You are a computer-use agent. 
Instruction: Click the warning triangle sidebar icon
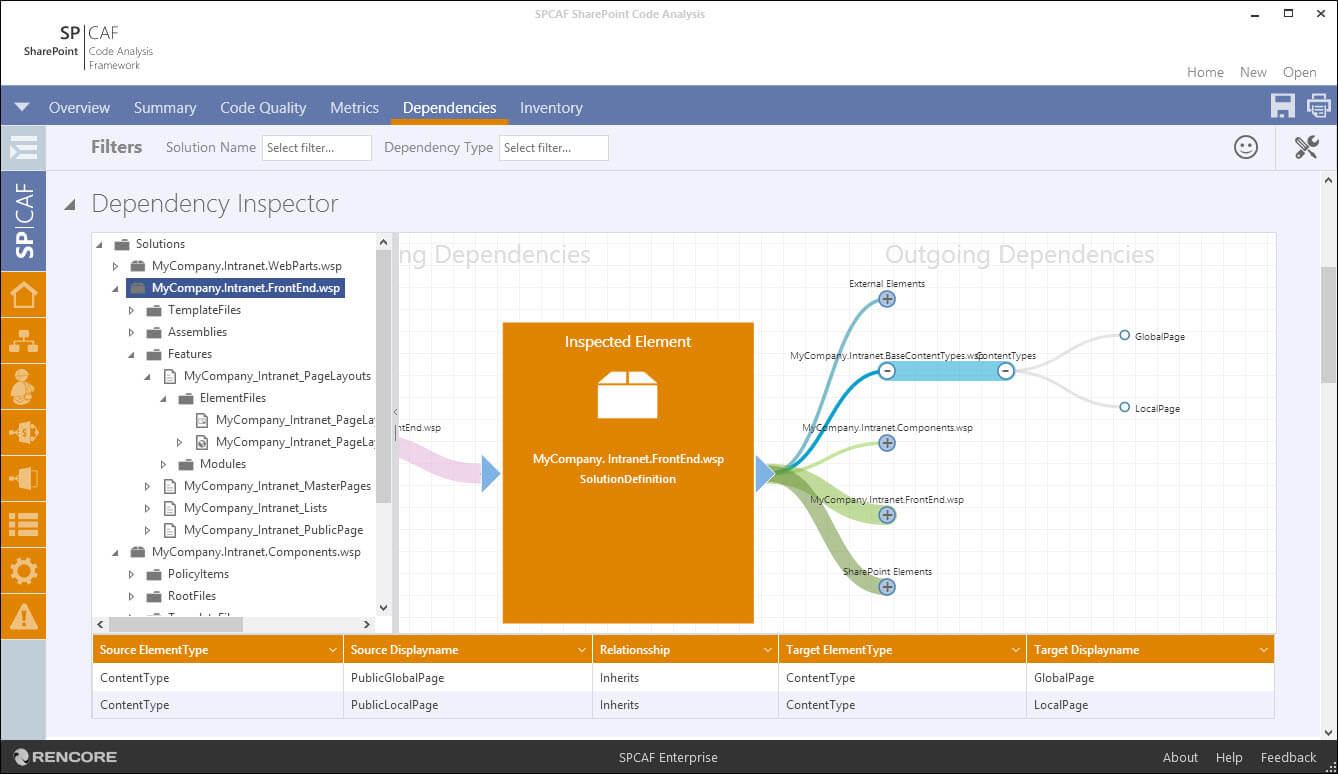tap(23, 616)
